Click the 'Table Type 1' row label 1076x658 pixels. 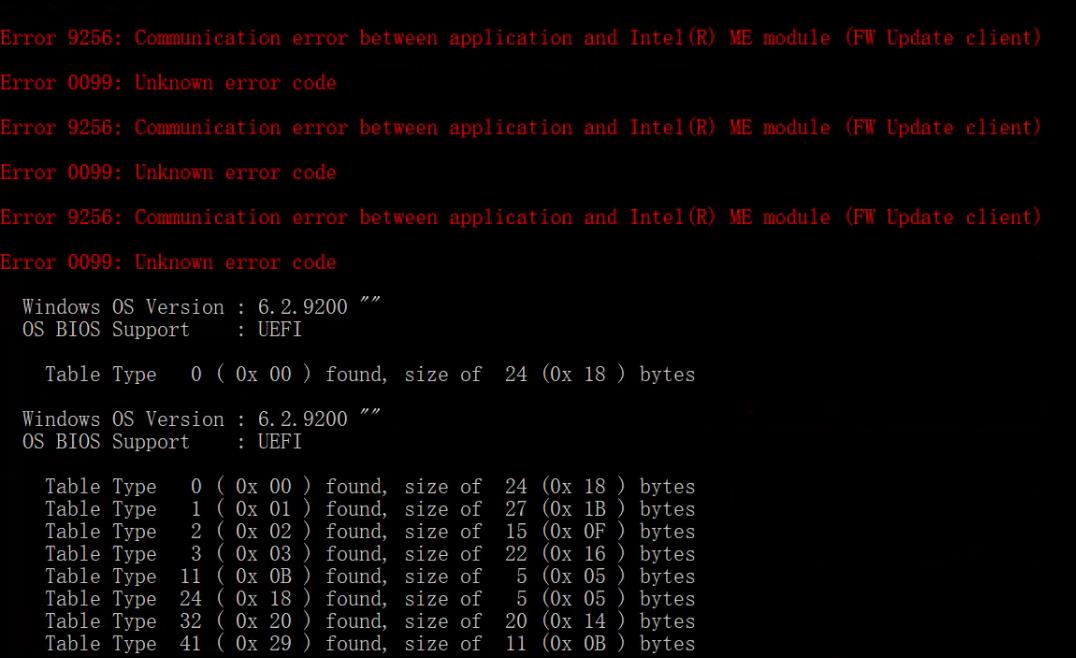coord(123,509)
